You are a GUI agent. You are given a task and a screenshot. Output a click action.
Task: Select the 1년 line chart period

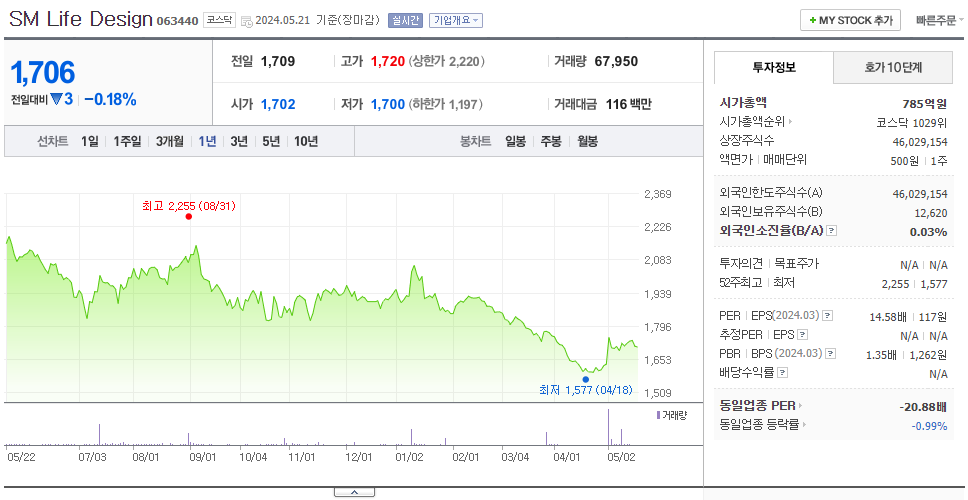[x=207, y=141]
